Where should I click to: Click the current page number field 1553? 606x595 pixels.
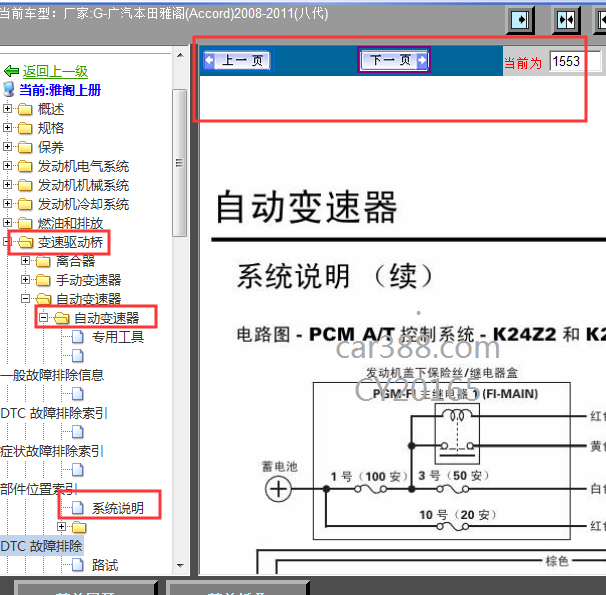click(575, 61)
